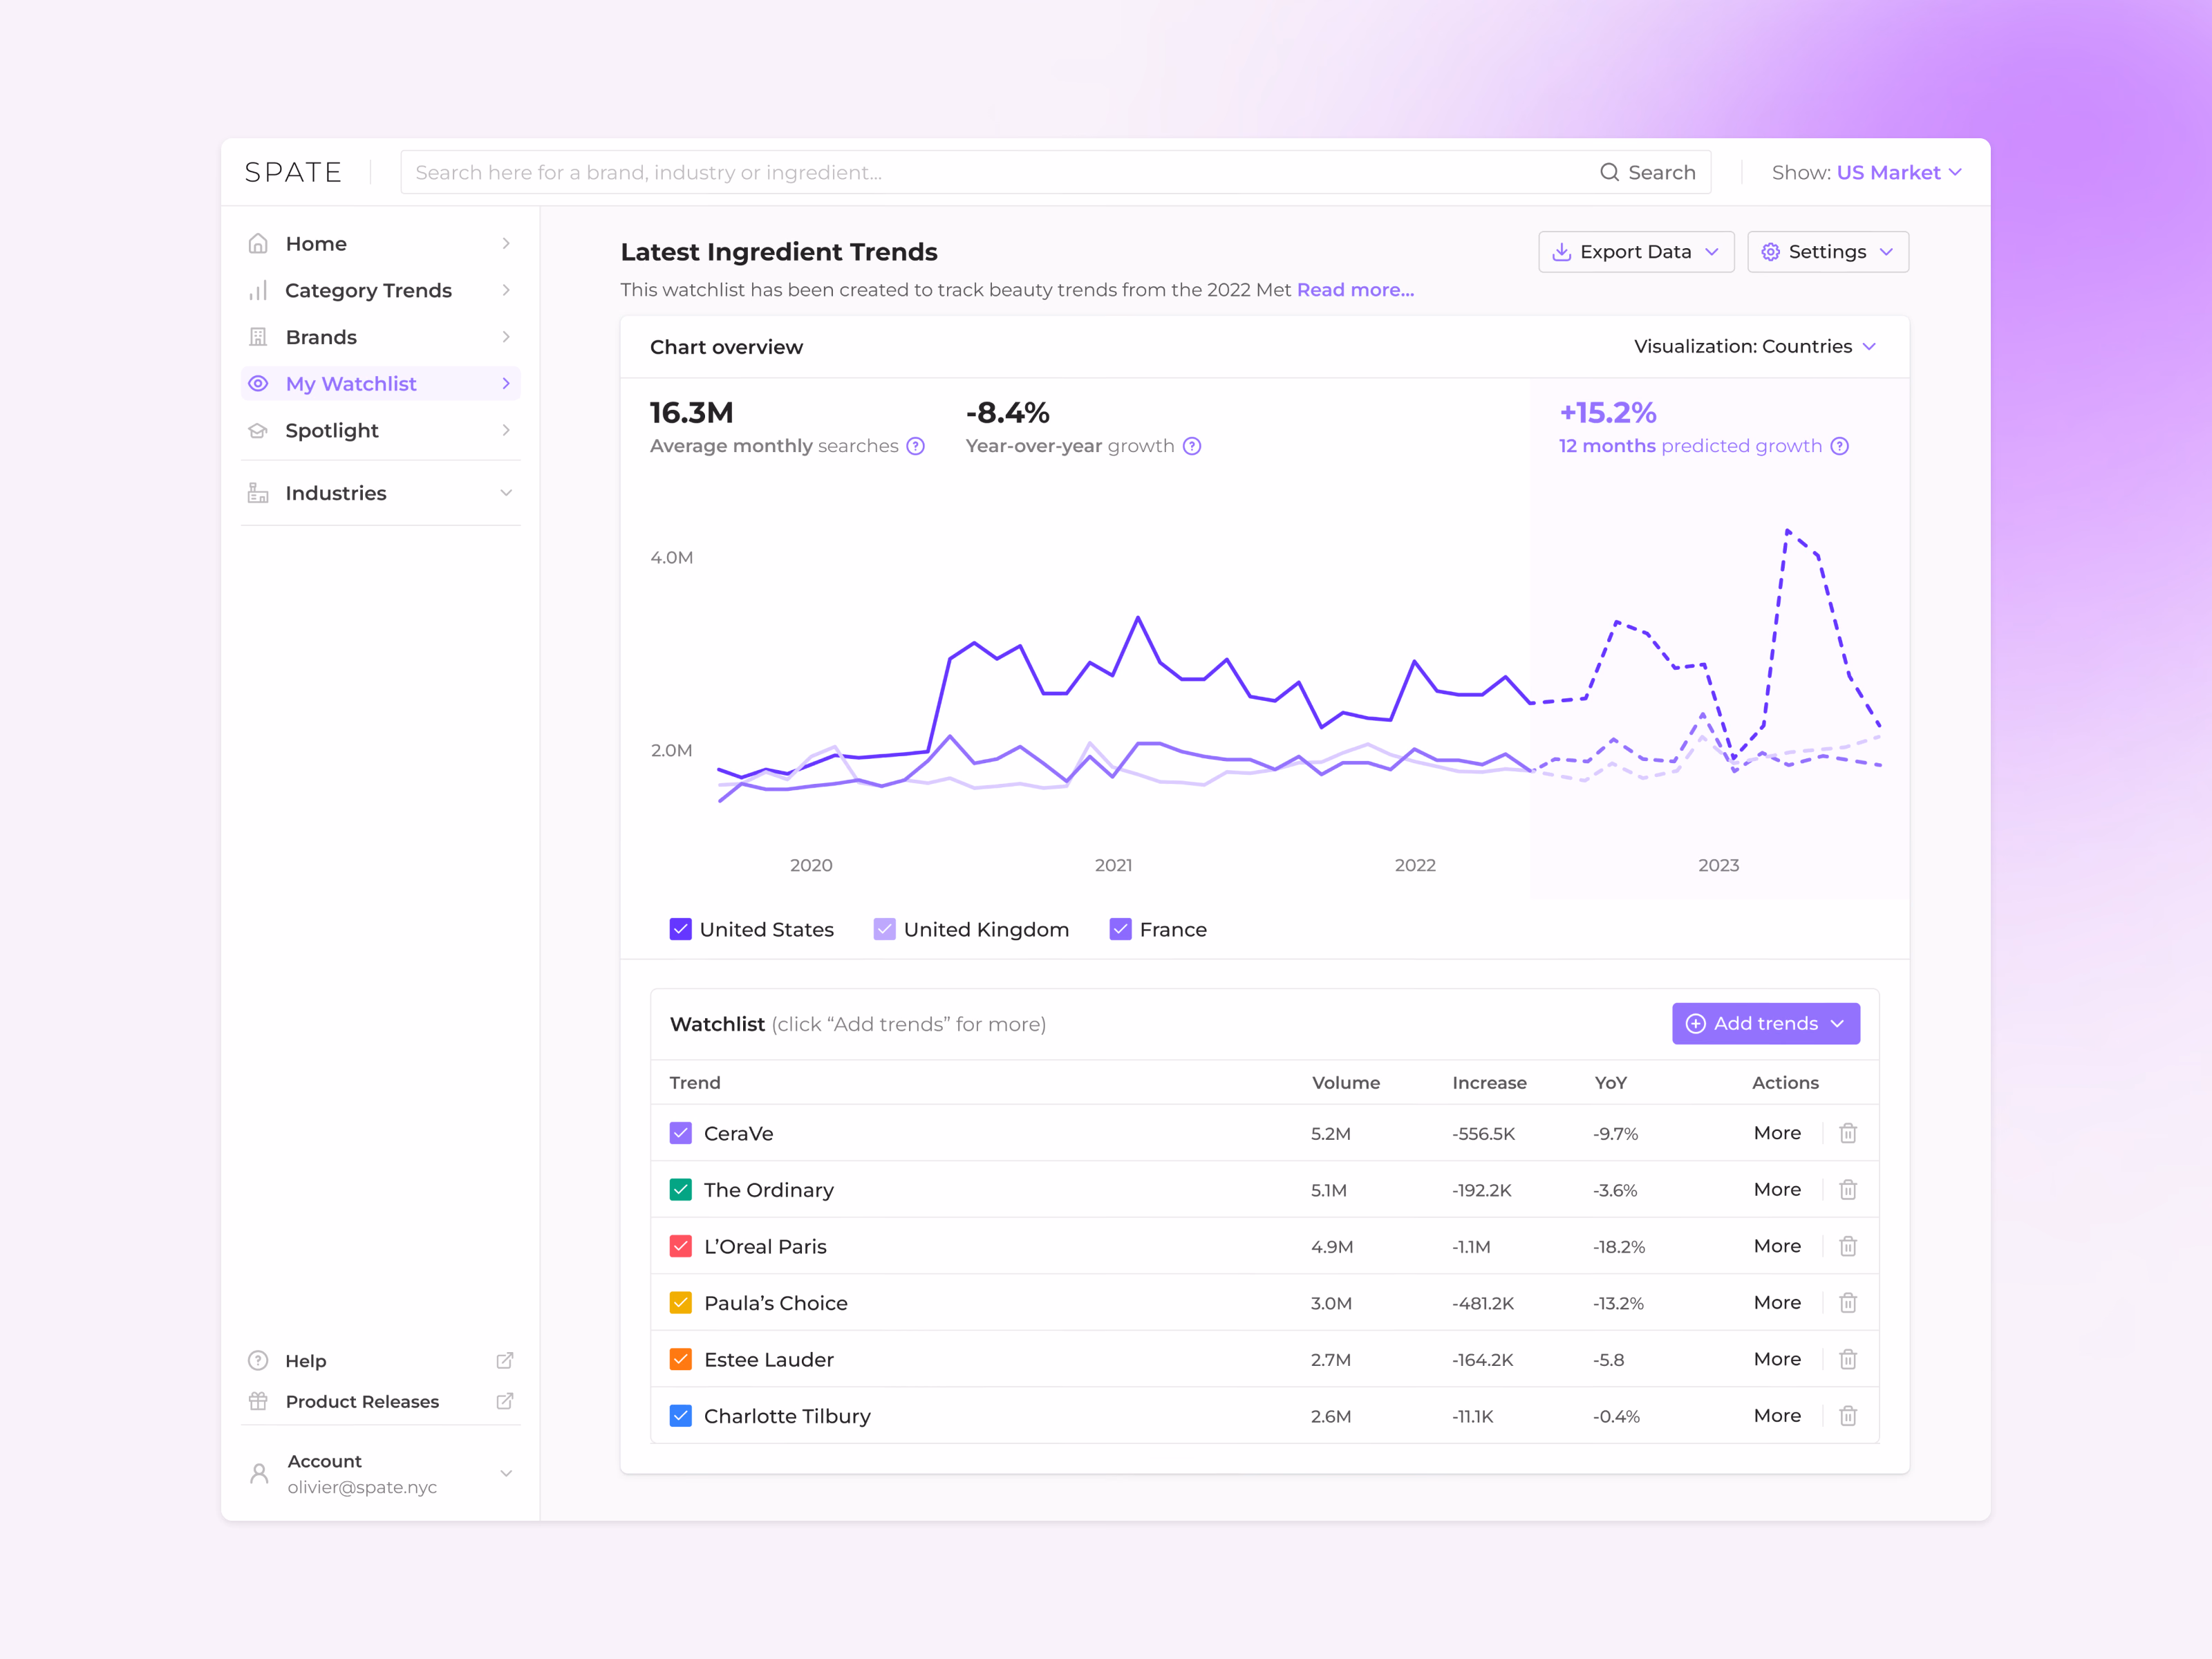Toggle Charlotte Tilbury blue checkbox
Image resolution: width=2212 pixels, height=1659 pixels.
[680, 1415]
